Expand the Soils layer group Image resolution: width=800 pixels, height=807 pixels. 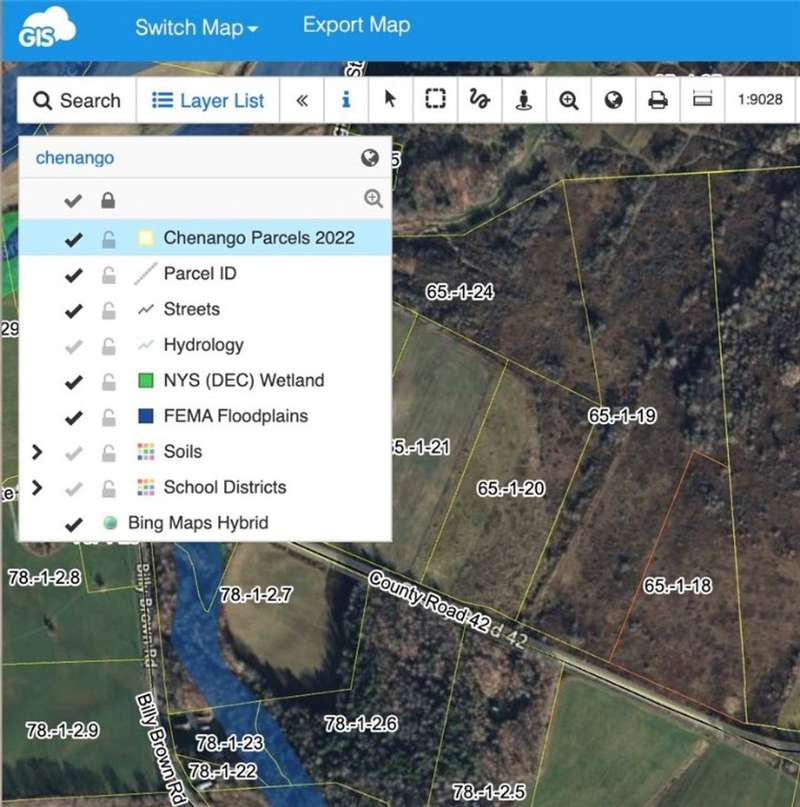[37, 452]
